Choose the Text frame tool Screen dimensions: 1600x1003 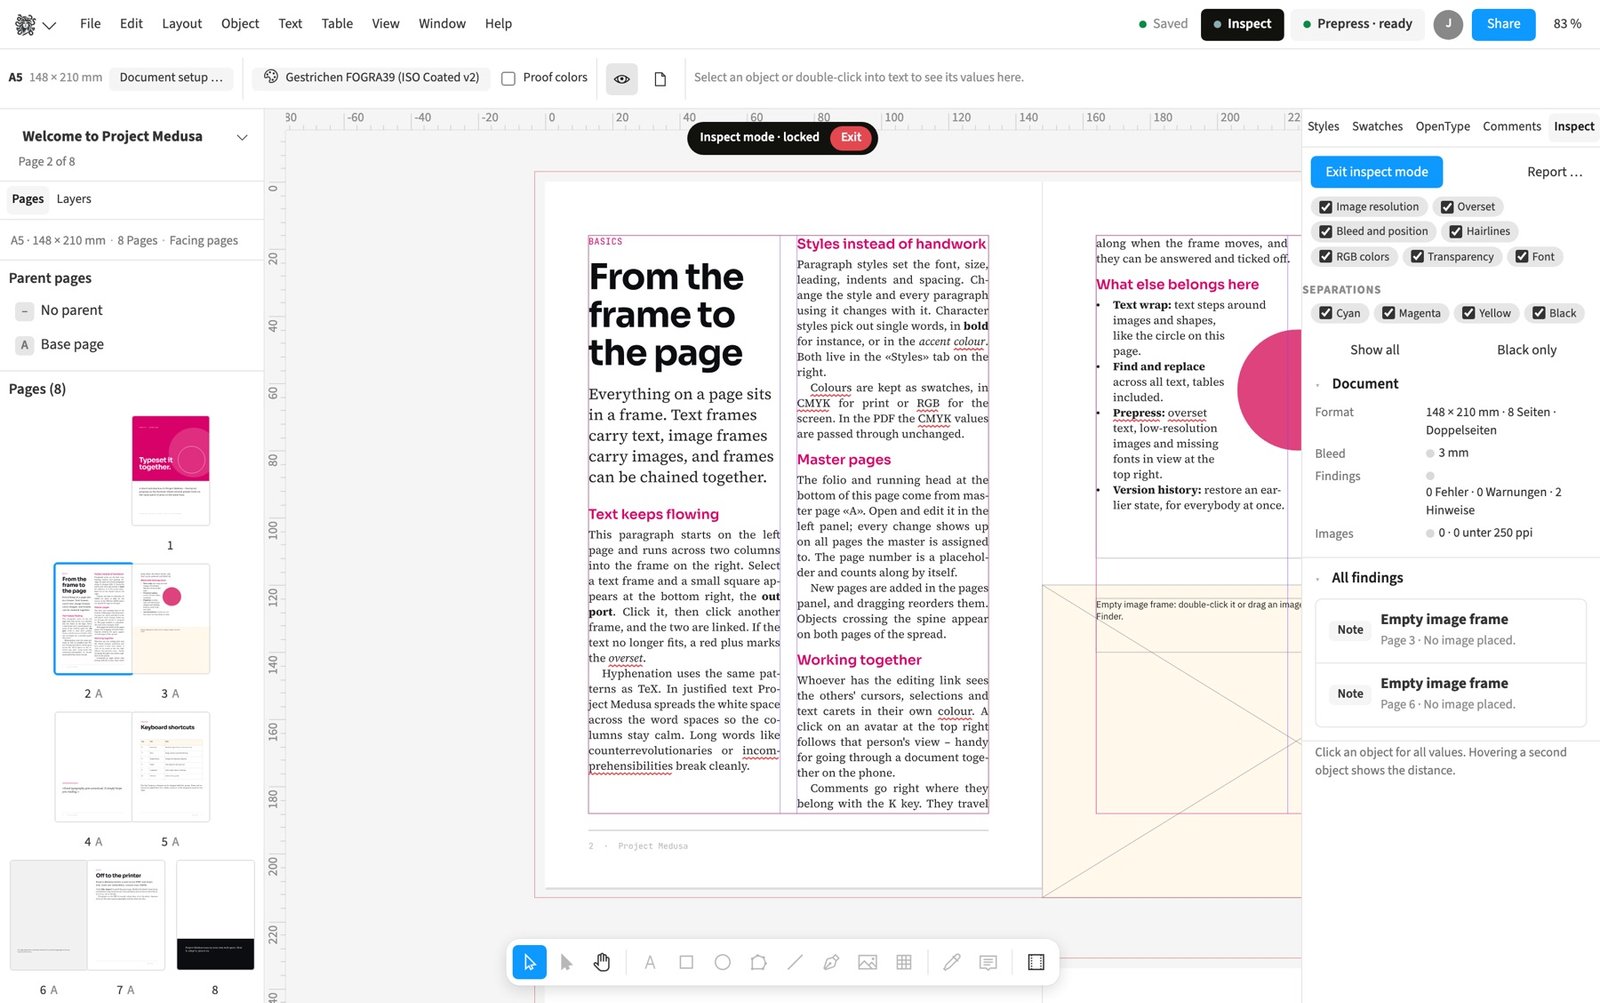click(650, 962)
